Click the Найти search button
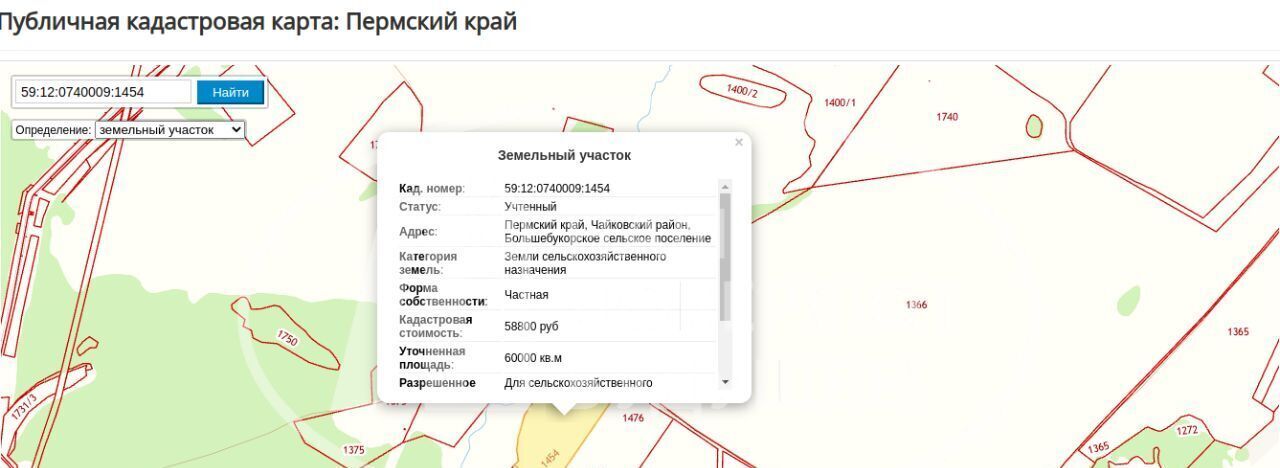The image size is (1280, 468). [230, 92]
